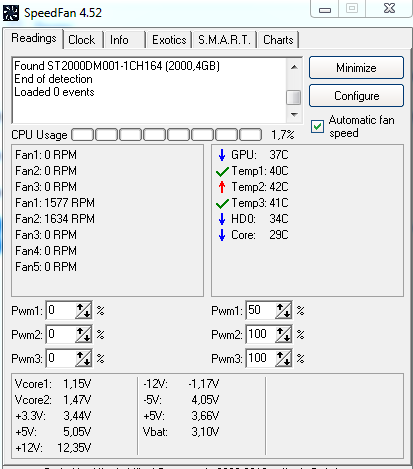Click the 'End of detection' log line
413x469 pixels.
tap(53, 79)
